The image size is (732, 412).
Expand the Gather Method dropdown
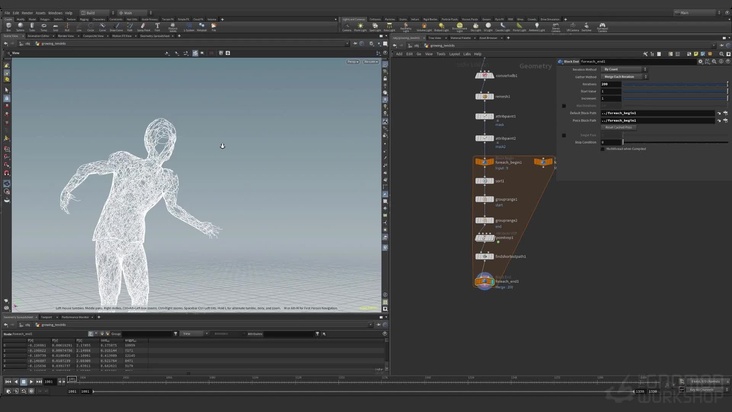[x=622, y=76]
